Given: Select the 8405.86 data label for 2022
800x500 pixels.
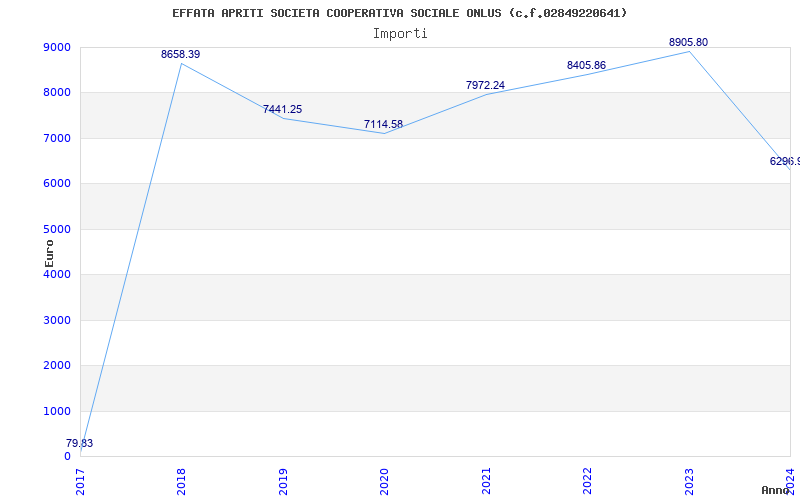Looking at the screenshot, I should [586, 65].
